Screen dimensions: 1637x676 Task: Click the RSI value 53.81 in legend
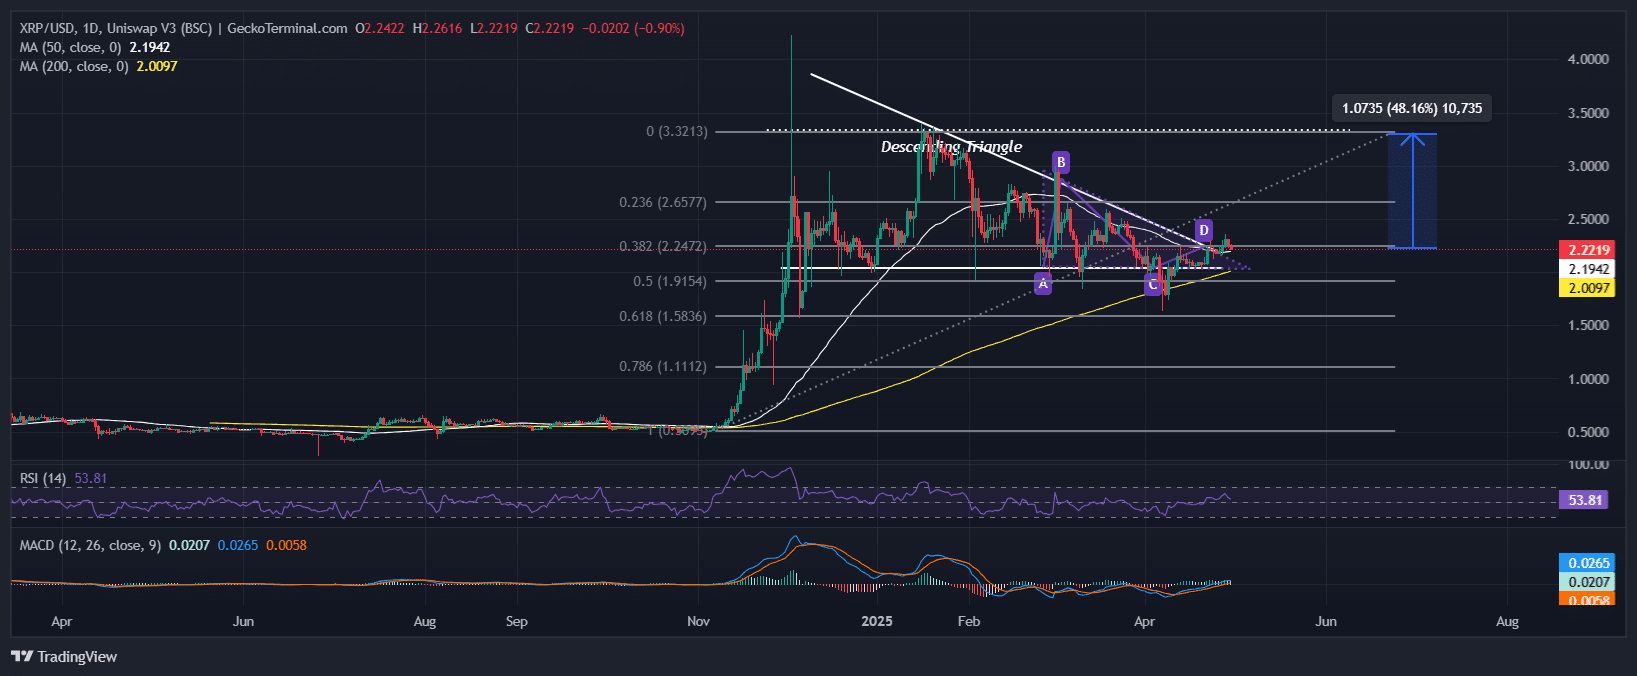click(91, 478)
